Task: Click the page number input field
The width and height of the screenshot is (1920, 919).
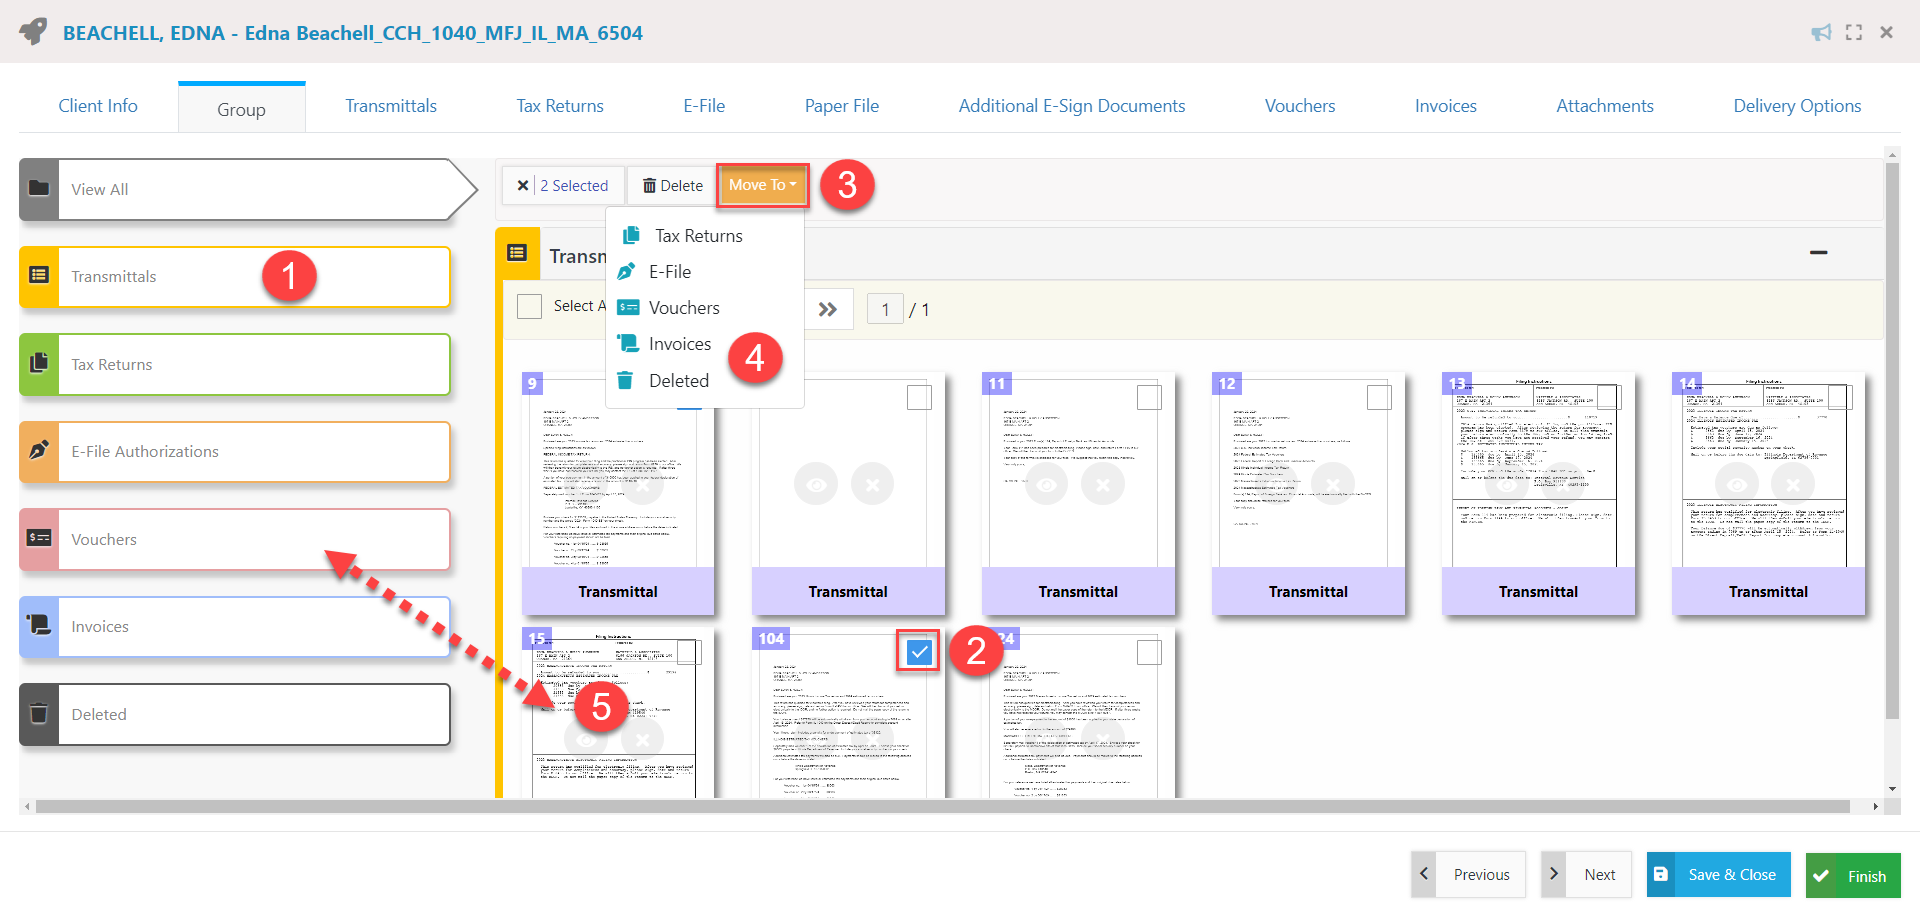Action: pyautogui.click(x=885, y=310)
